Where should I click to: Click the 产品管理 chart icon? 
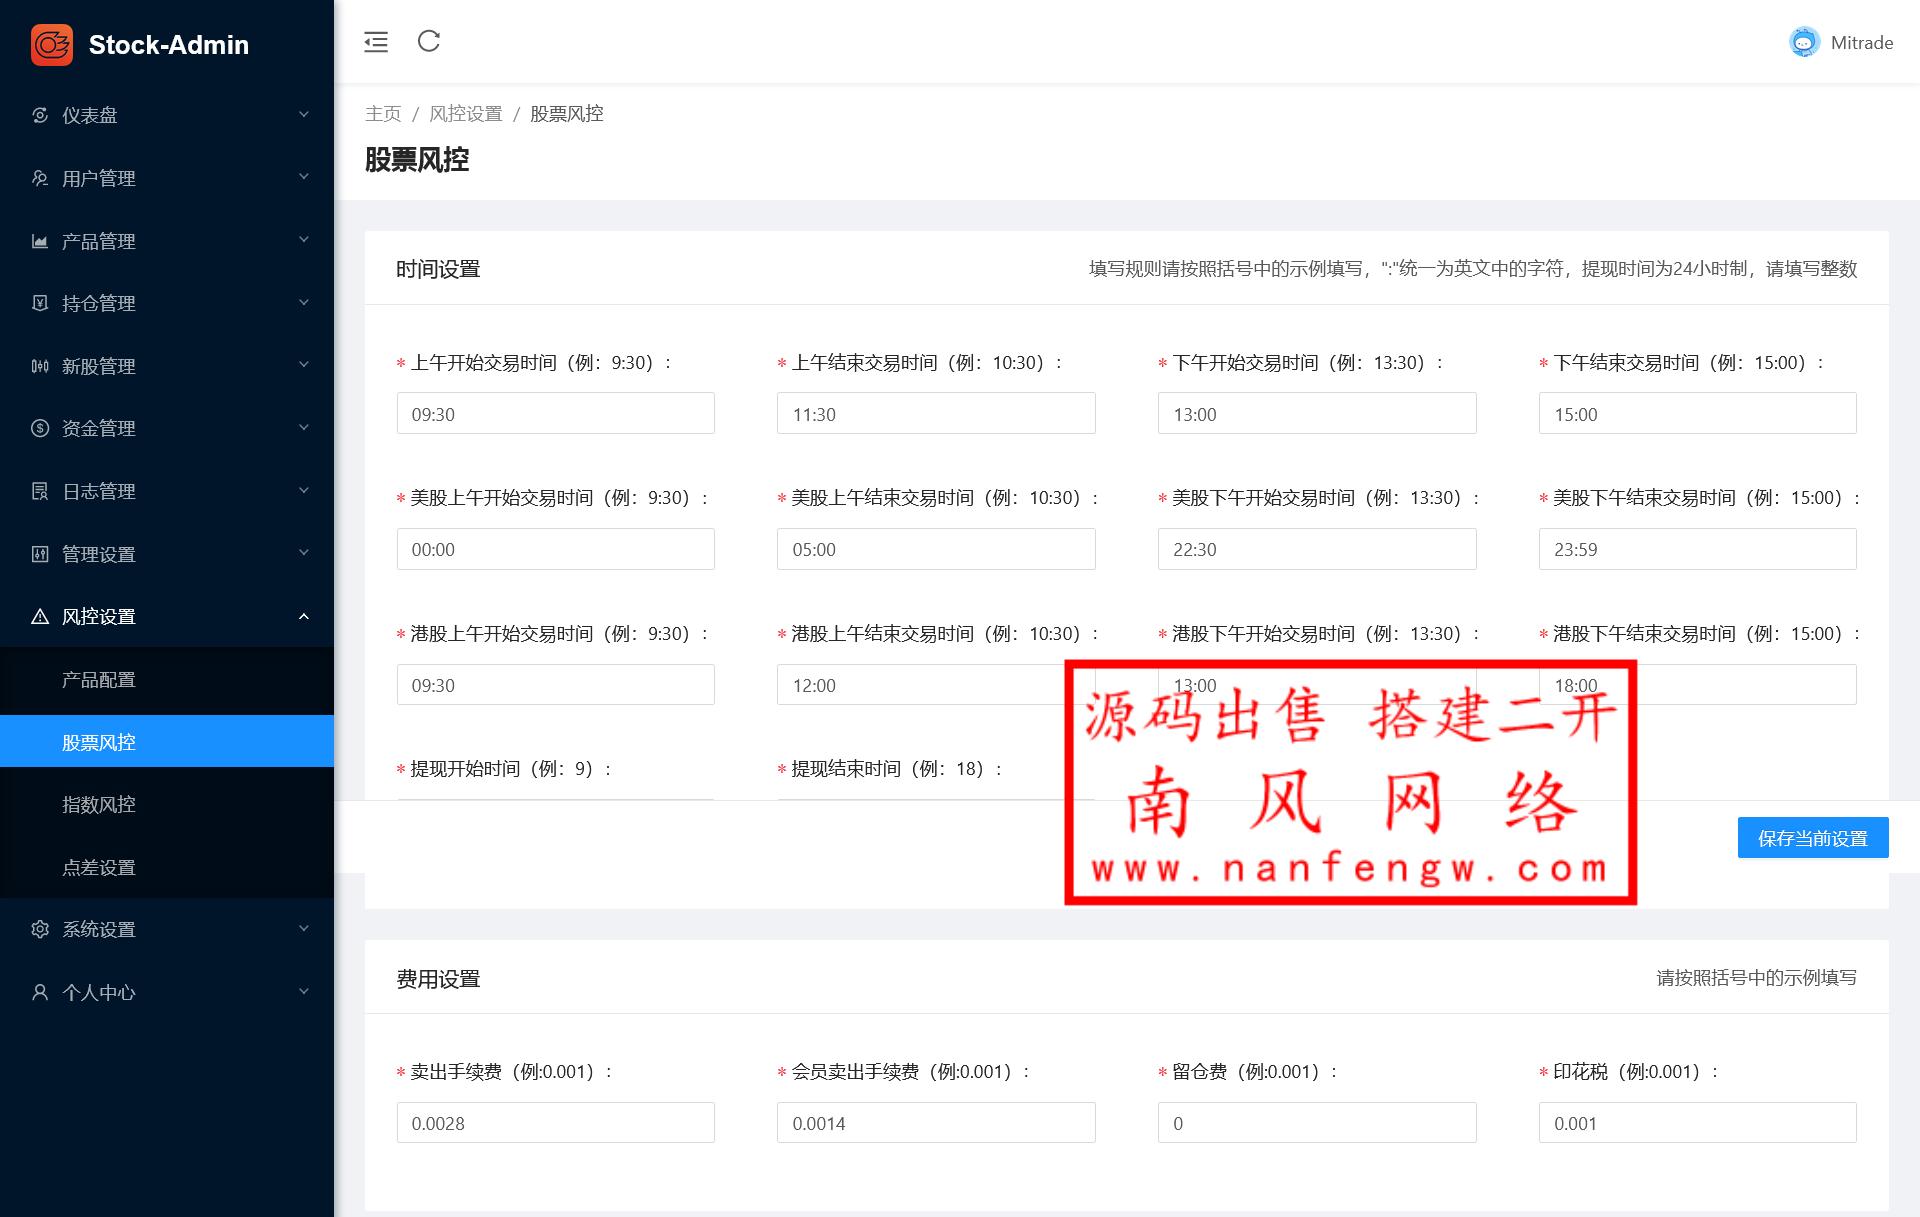(40, 241)
